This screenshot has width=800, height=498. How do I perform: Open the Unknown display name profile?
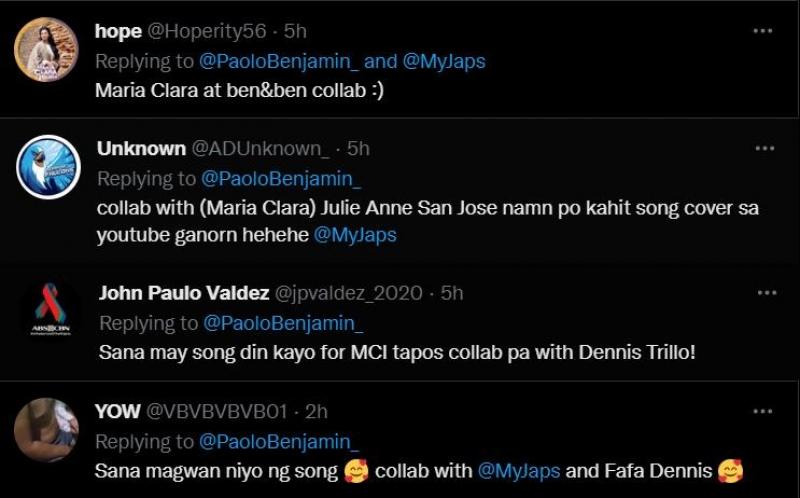coord(141,148)
